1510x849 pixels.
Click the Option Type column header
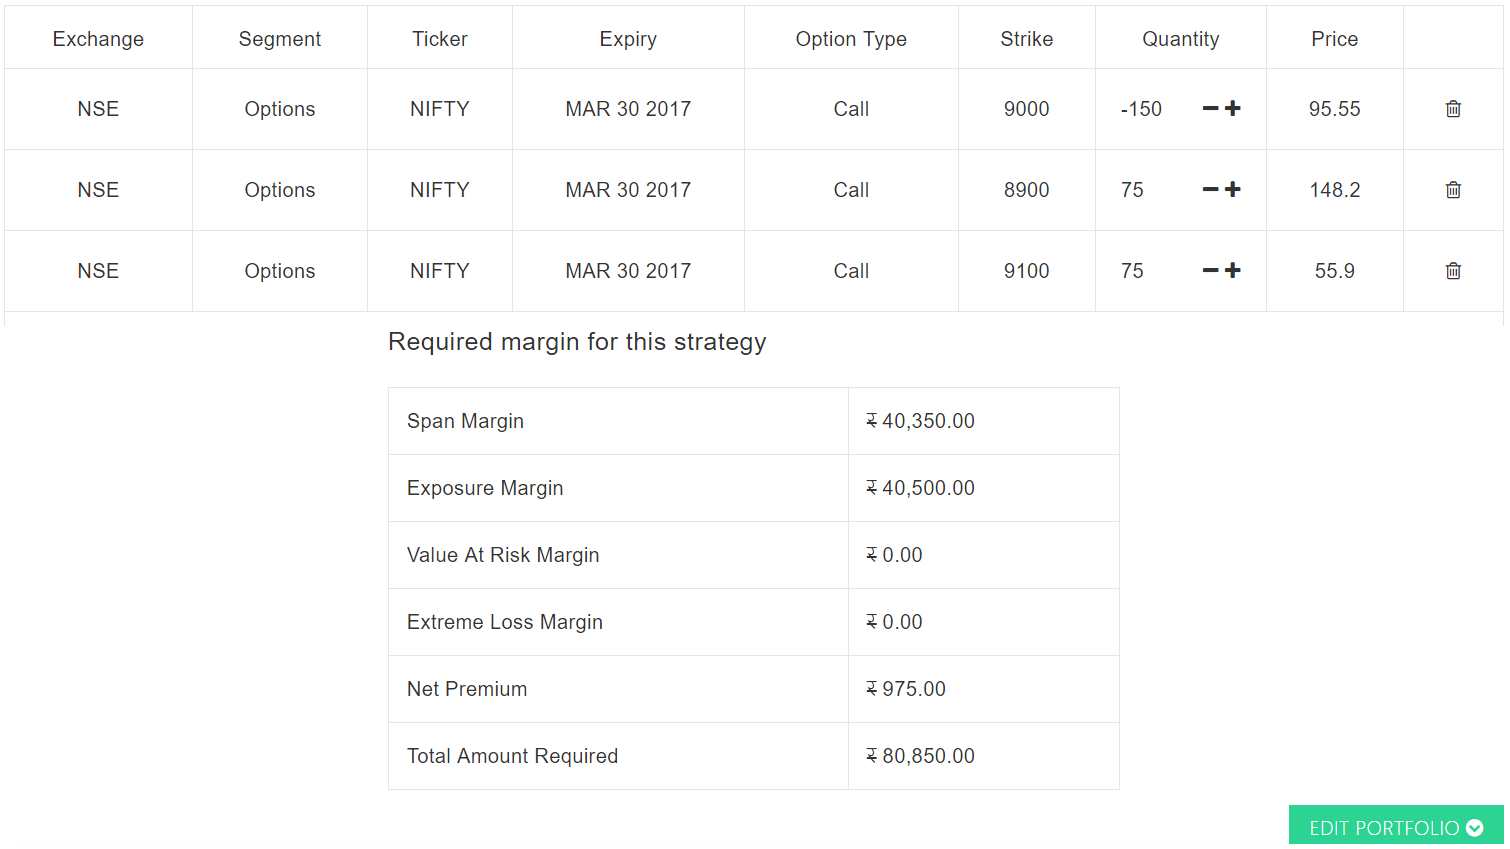[851, 39]
